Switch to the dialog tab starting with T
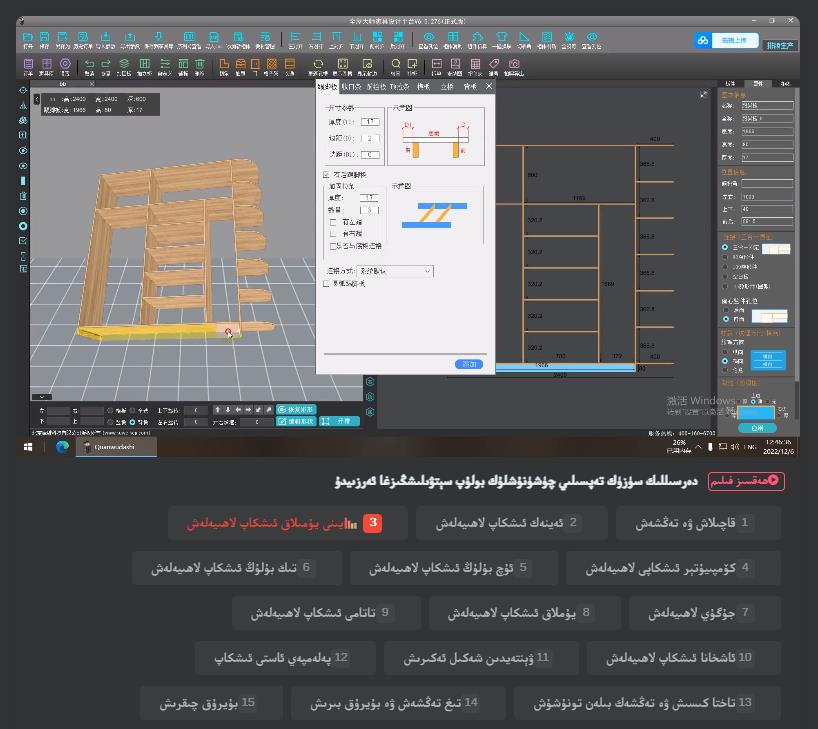The image size is (818, 729). click(x=399, y=87)
